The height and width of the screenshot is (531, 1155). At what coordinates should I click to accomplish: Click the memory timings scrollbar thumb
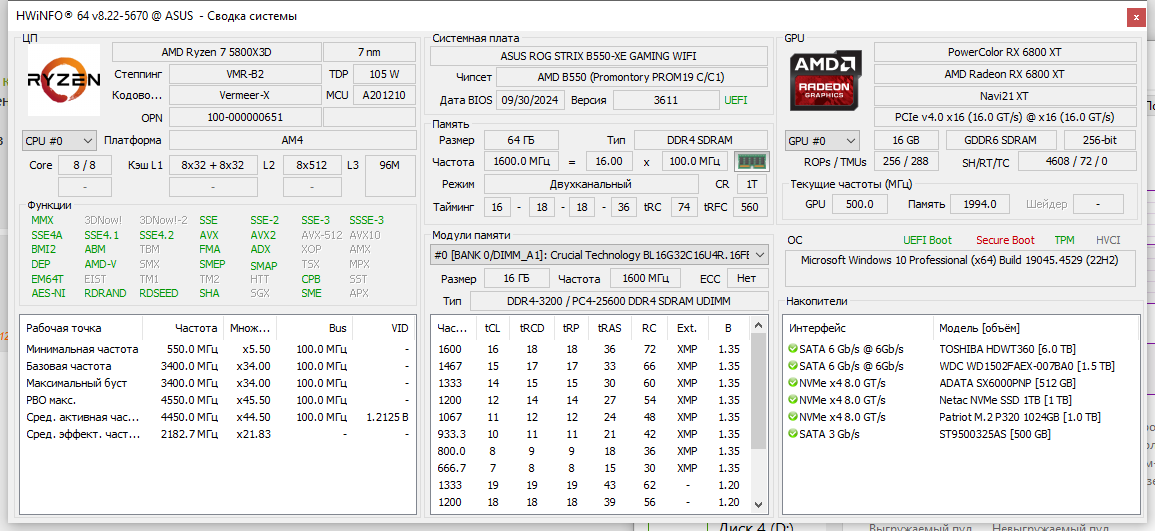758,390
